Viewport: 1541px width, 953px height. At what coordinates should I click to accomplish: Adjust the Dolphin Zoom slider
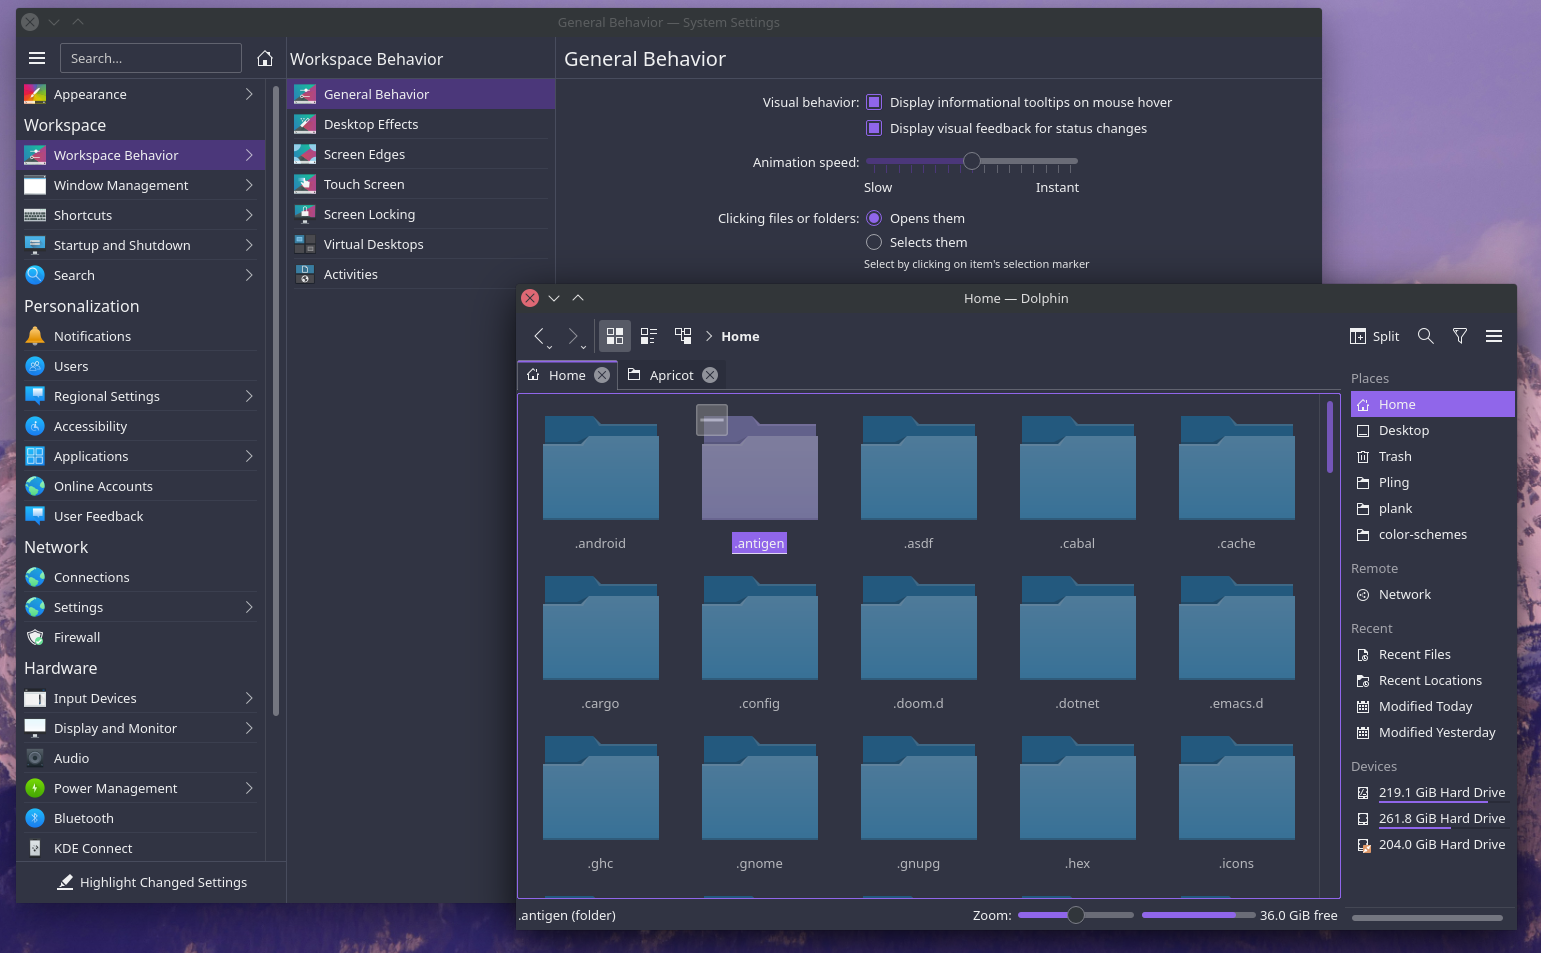click(x=1076, y=915)
